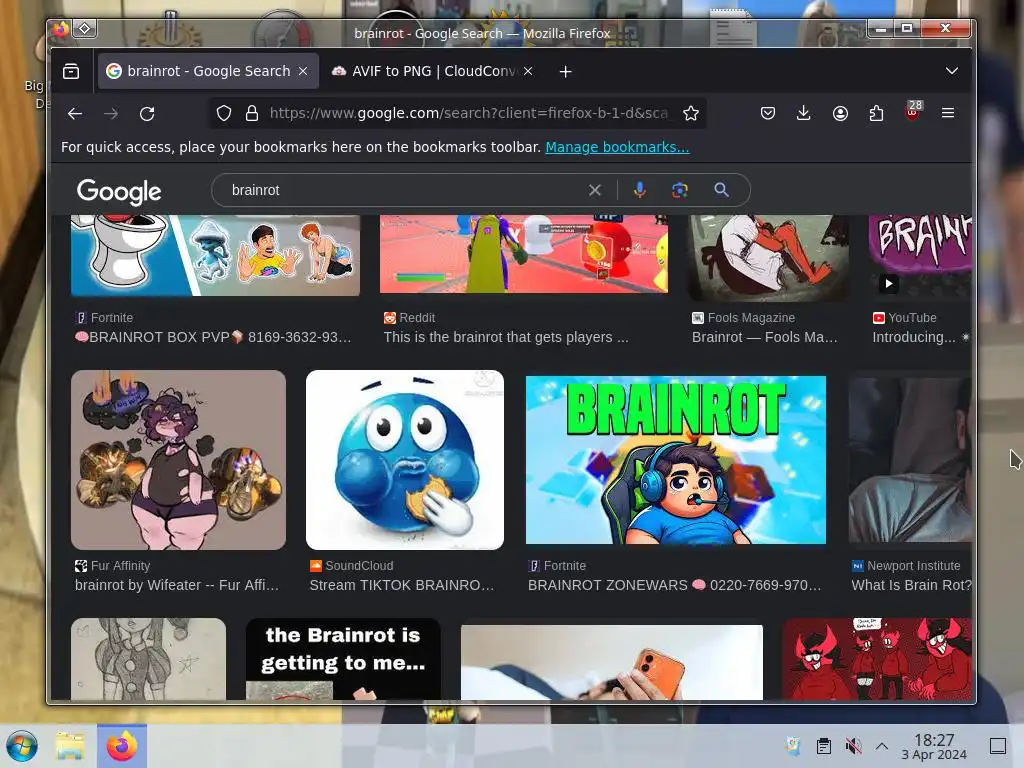Go to Google home via logo
1024x768 pixels.
point(119,191)
